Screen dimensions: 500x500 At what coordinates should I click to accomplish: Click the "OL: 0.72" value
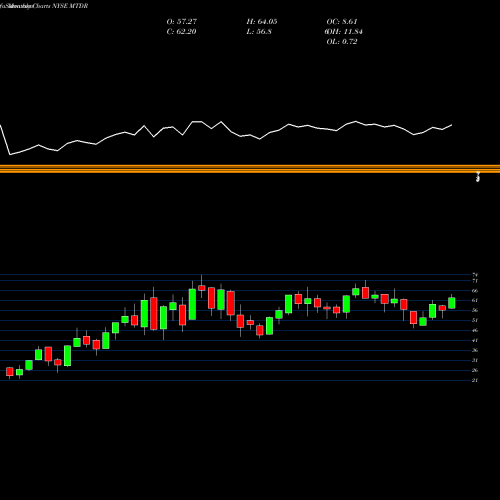pos(342,42)
